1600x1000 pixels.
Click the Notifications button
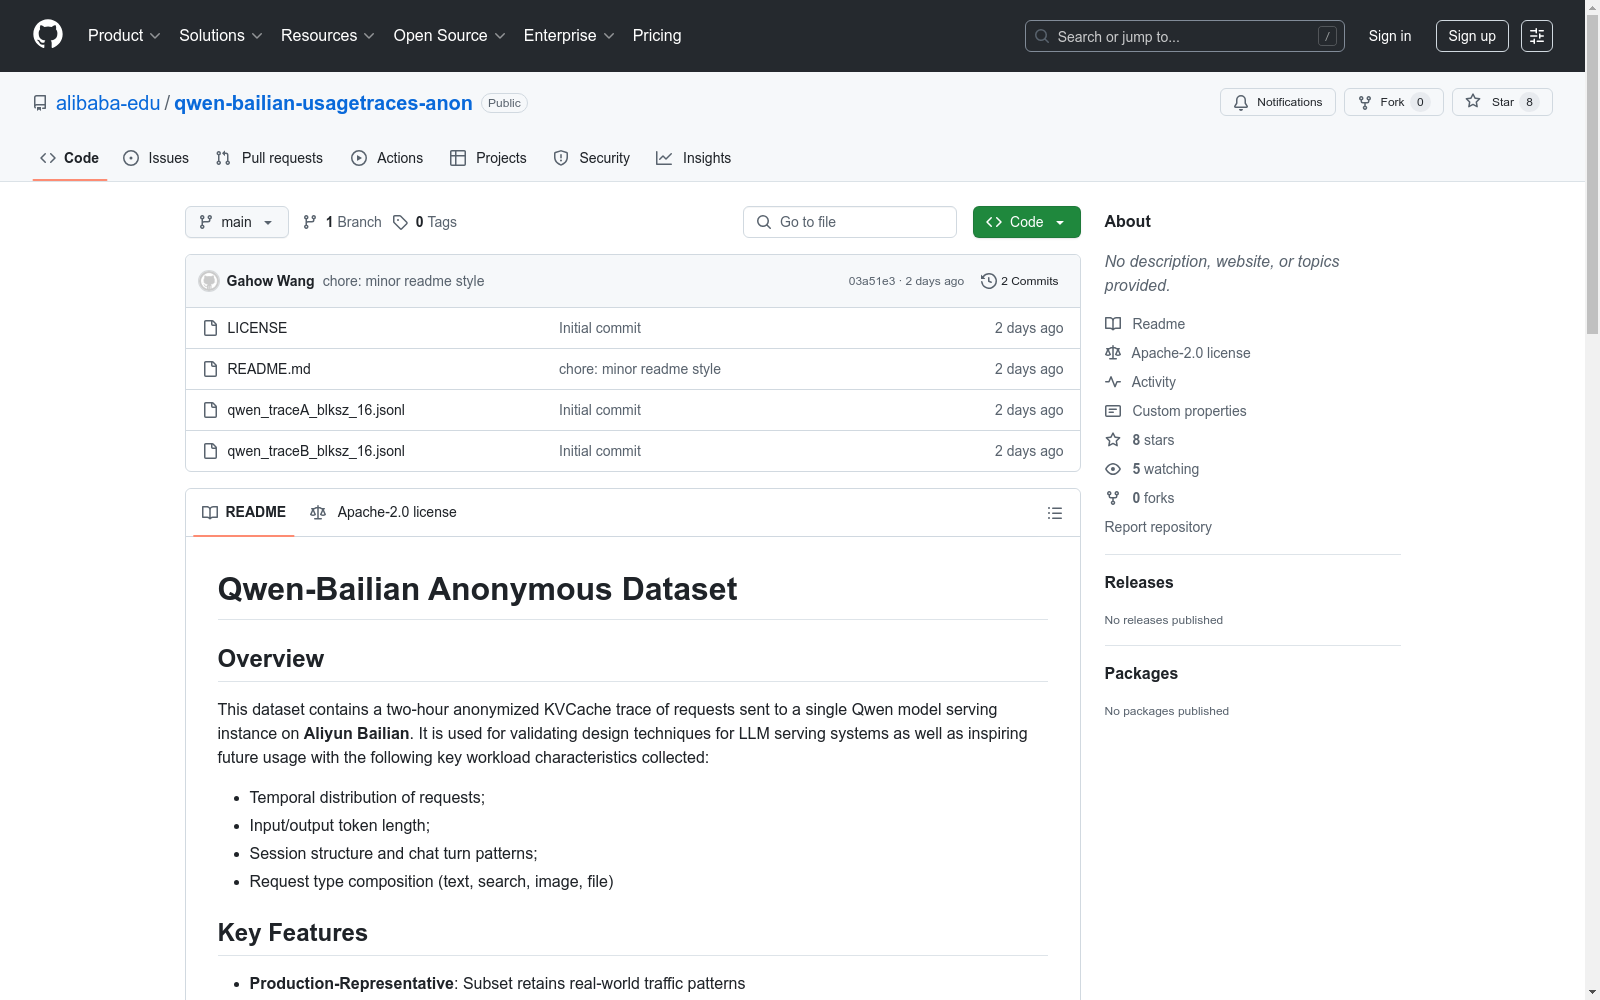click(1278, 102)
